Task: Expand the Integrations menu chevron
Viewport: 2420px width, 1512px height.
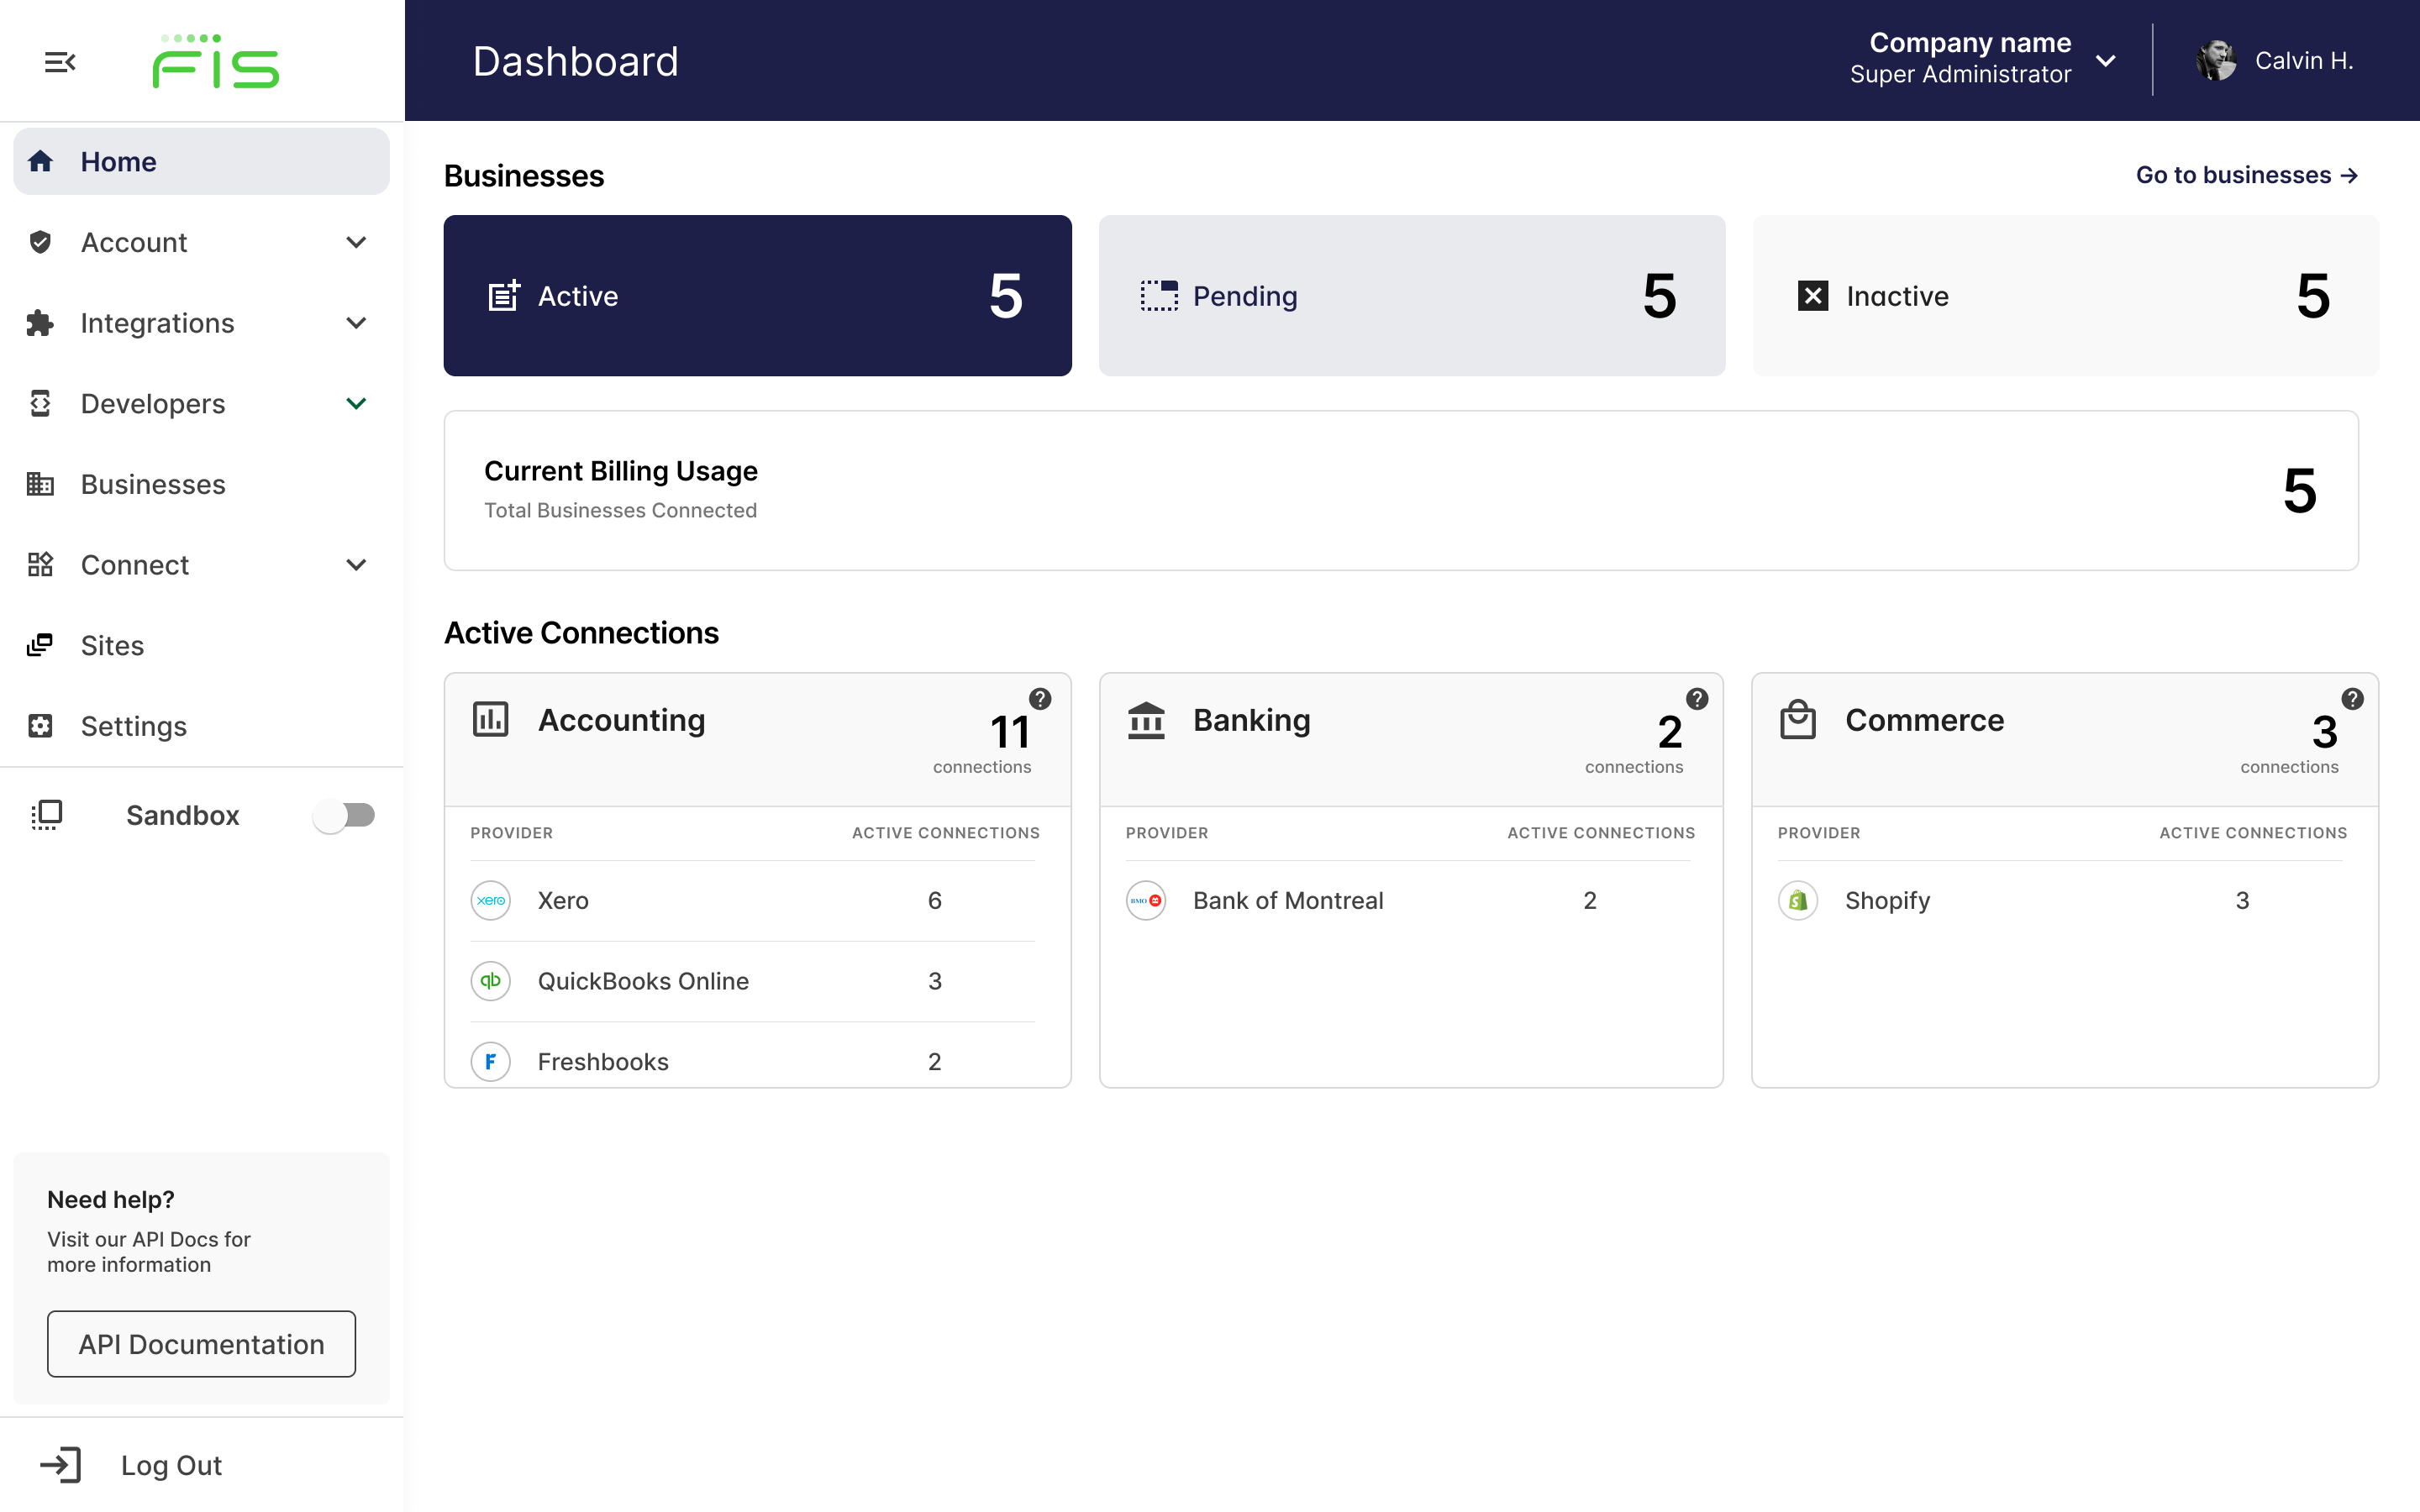Action: coord(356,323)
